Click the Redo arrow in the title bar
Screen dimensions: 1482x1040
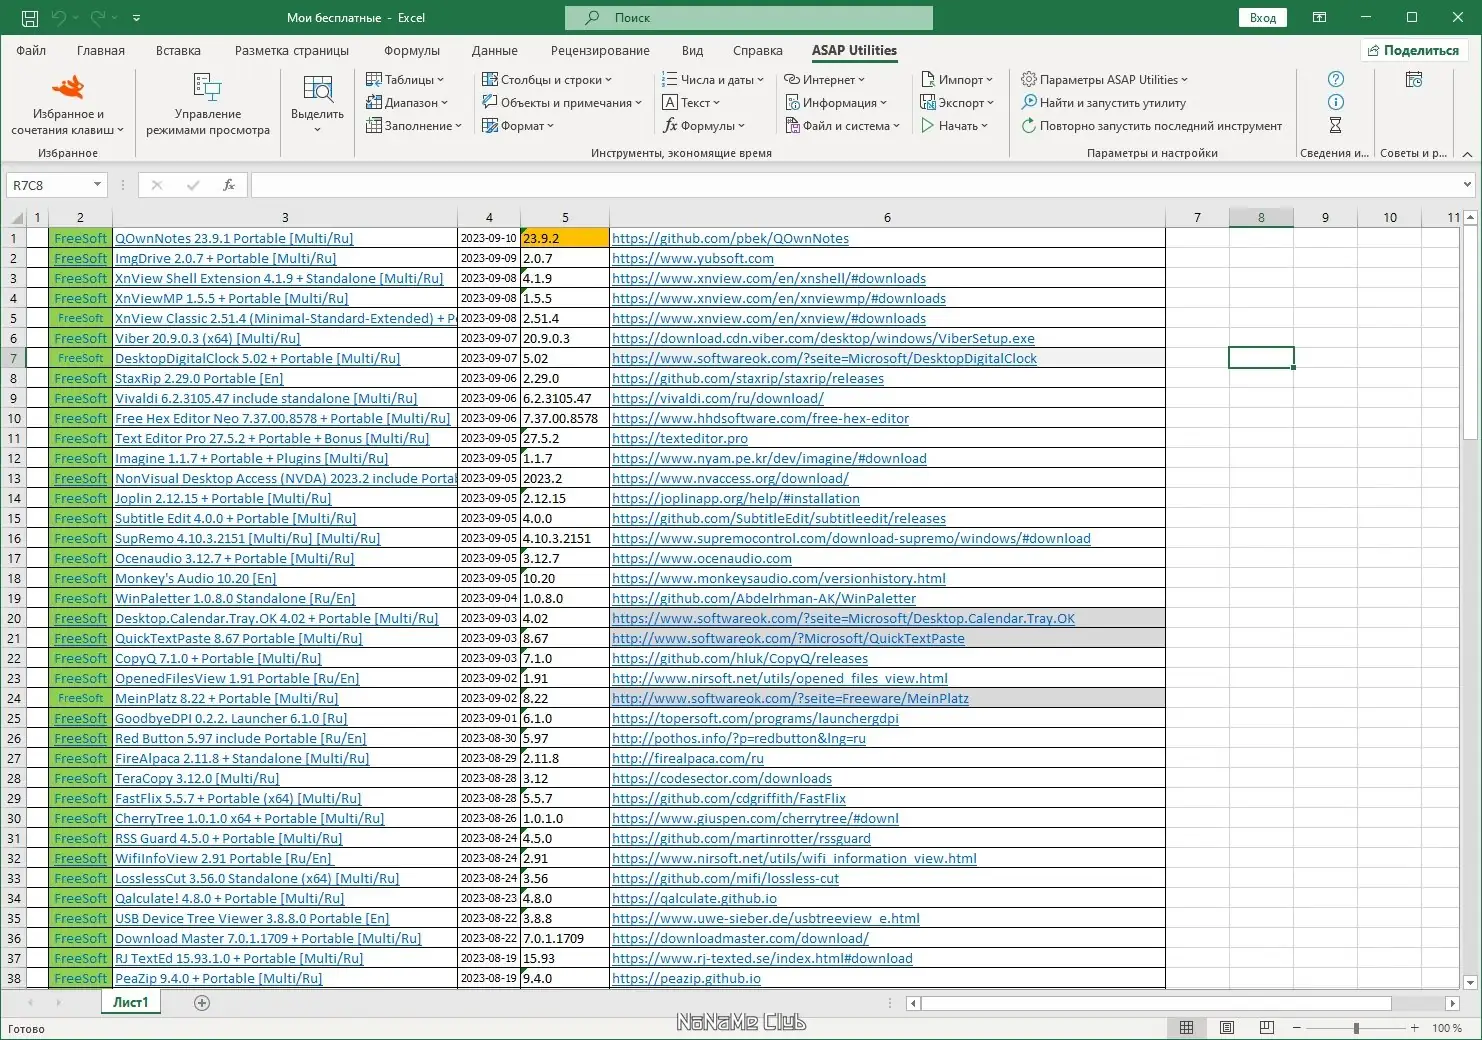coord(98,18)
